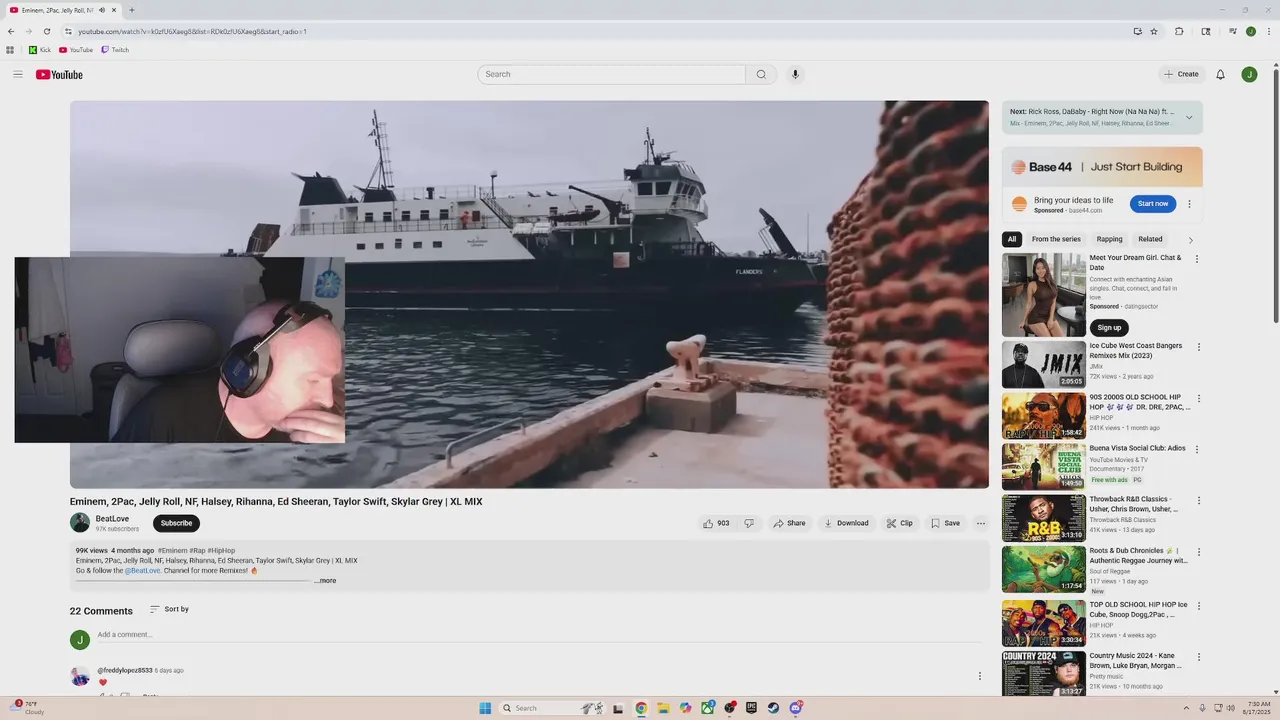Open Country Music 2024 video thumbnail
Image resolution: width=1280 pixels, height=720 pixels.
click(1044, 674)
